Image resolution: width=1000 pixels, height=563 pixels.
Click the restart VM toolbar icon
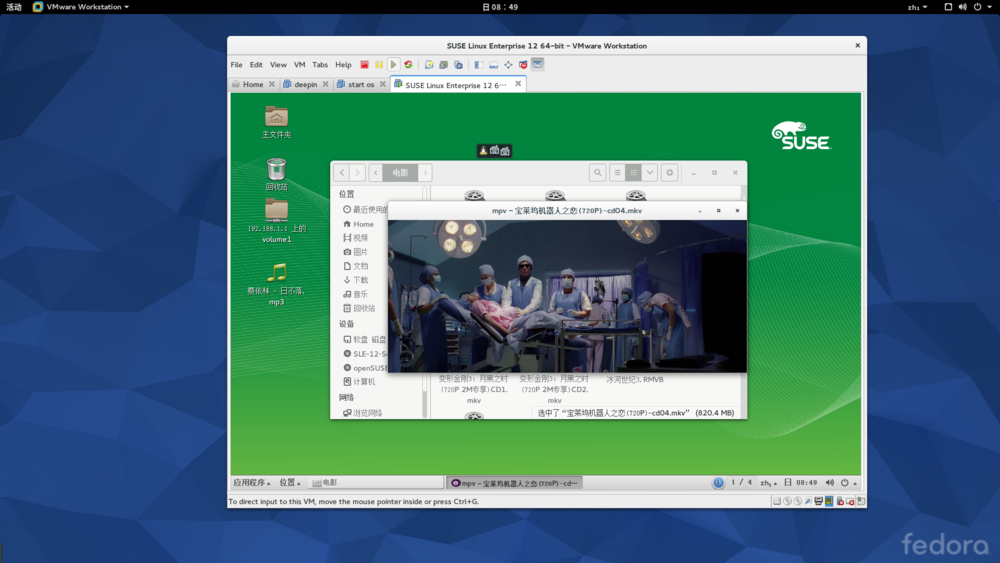(x=408, y=65)
